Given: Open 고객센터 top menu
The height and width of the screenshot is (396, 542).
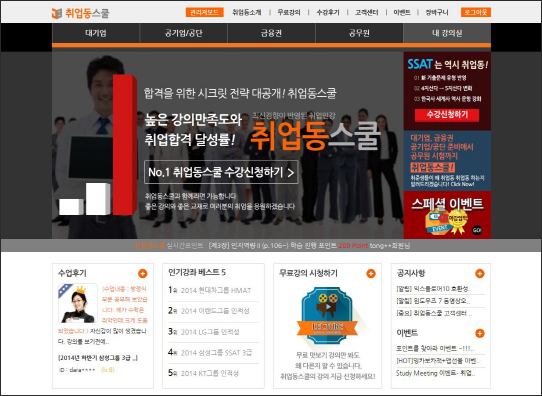Looking at the screenshot, I should point(366,12).
